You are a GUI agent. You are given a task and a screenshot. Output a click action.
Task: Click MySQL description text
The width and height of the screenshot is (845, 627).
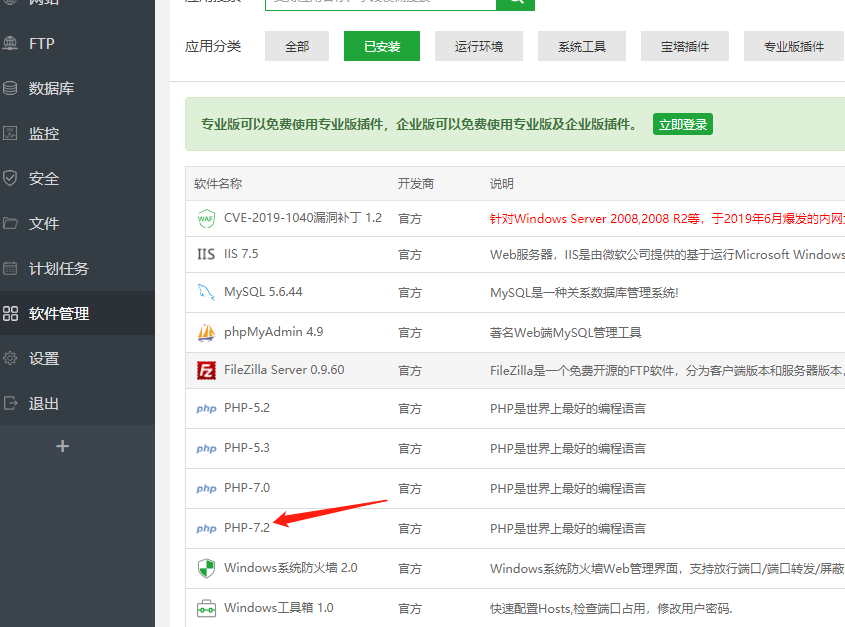pos(584,293)
